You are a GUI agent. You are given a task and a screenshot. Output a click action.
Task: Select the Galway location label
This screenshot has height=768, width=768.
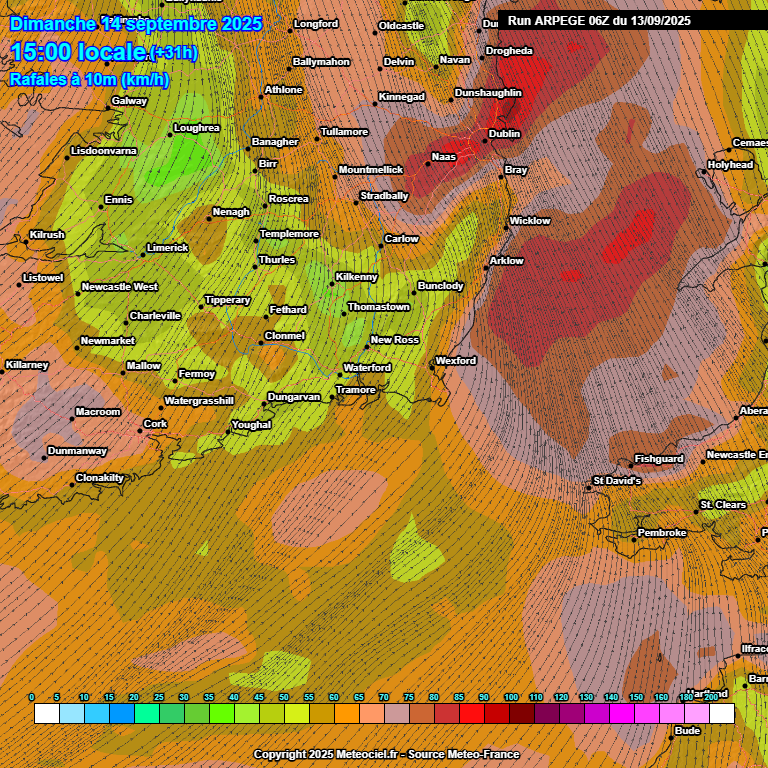pos(129,101)
